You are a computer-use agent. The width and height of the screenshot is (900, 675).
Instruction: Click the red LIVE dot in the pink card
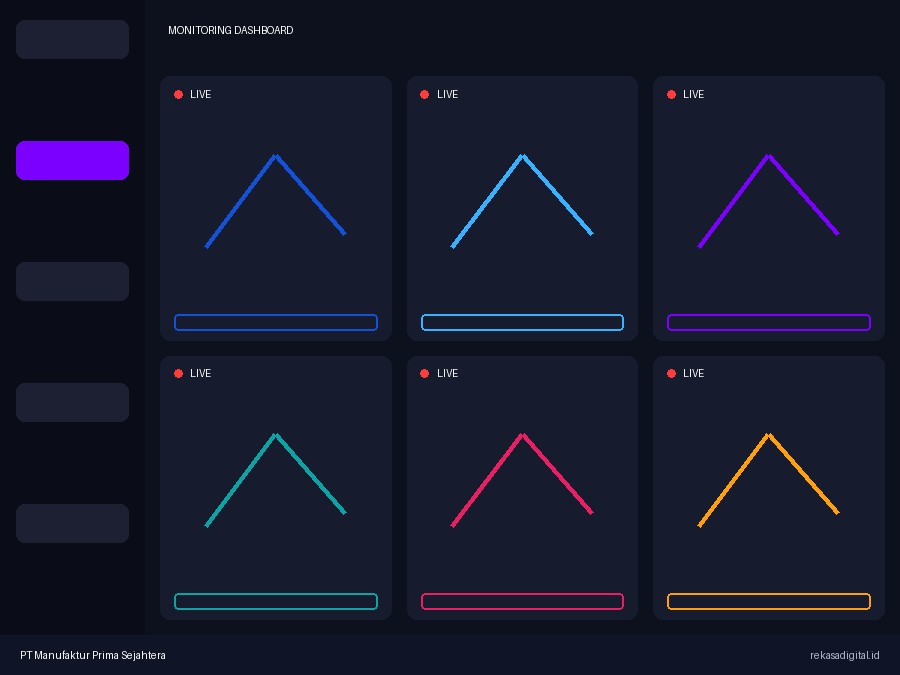pyautogui.click(x=425, y=374)
